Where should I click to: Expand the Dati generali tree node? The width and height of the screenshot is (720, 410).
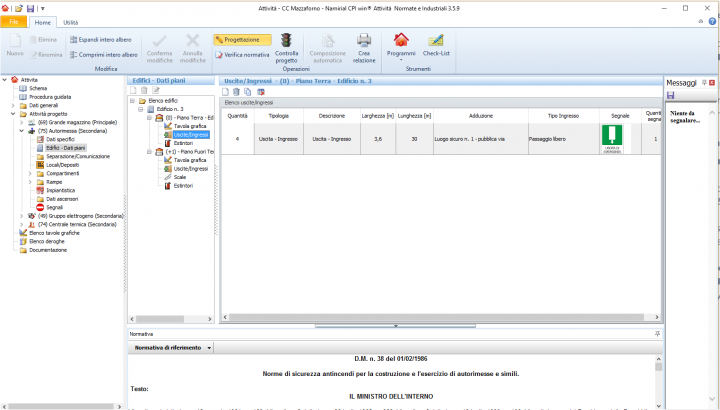12,105
